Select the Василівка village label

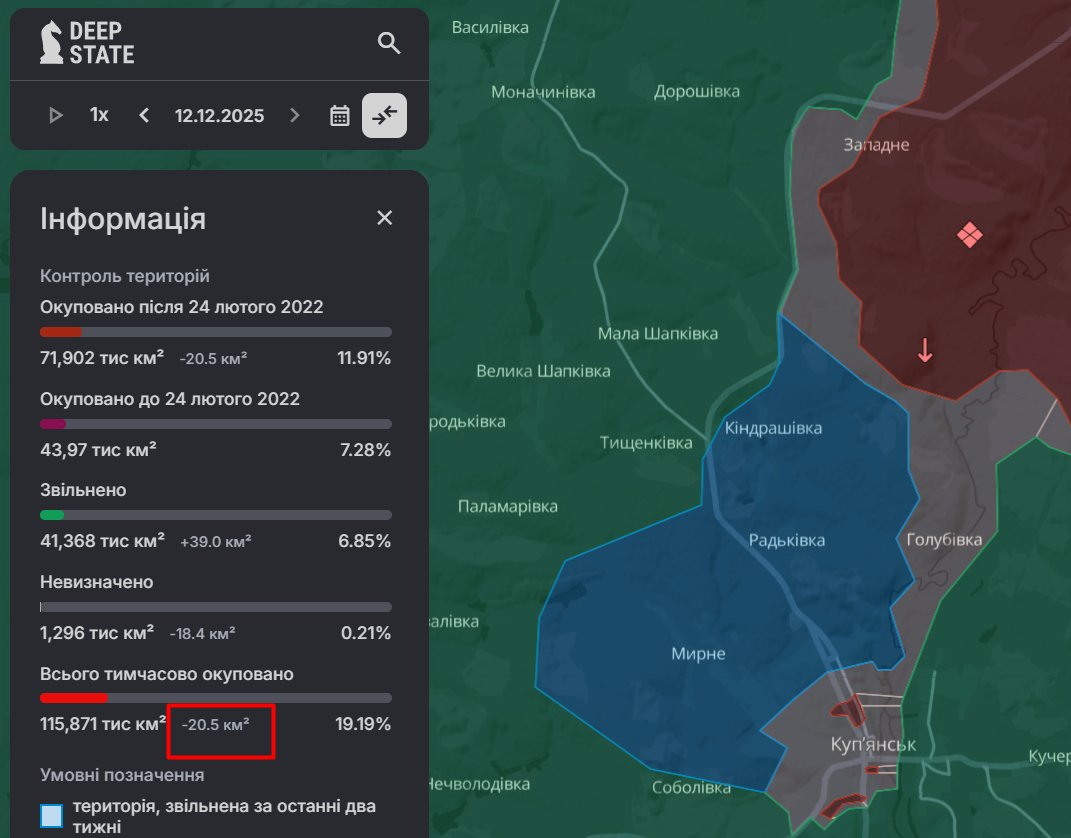pos(490,27)
